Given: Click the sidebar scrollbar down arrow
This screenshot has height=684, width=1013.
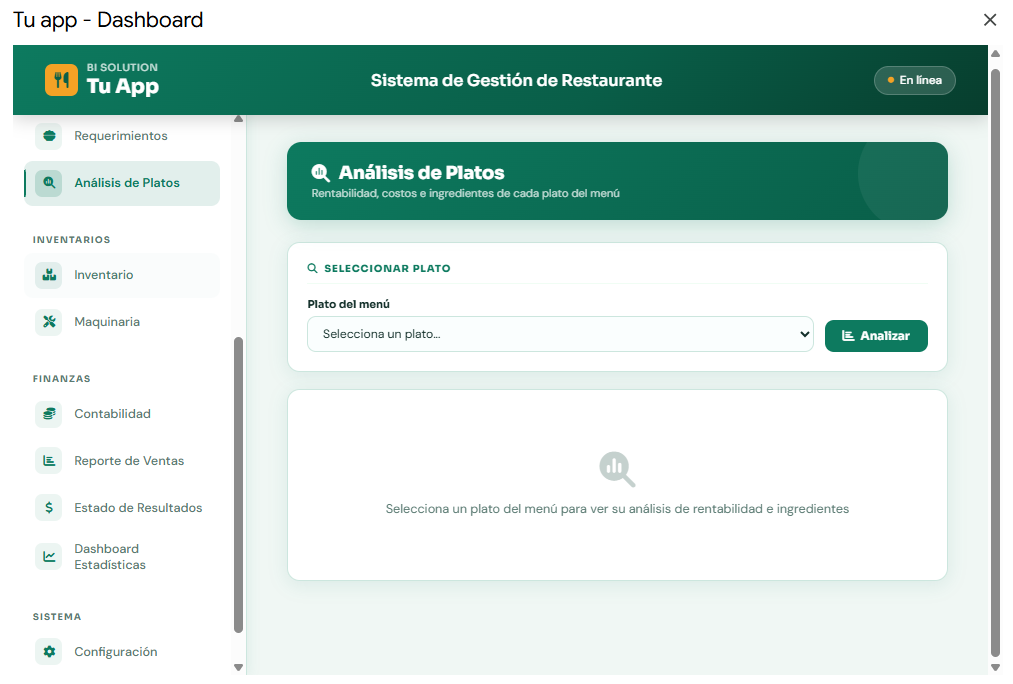Looking at the screenshot, I should [x=238, y=667].
